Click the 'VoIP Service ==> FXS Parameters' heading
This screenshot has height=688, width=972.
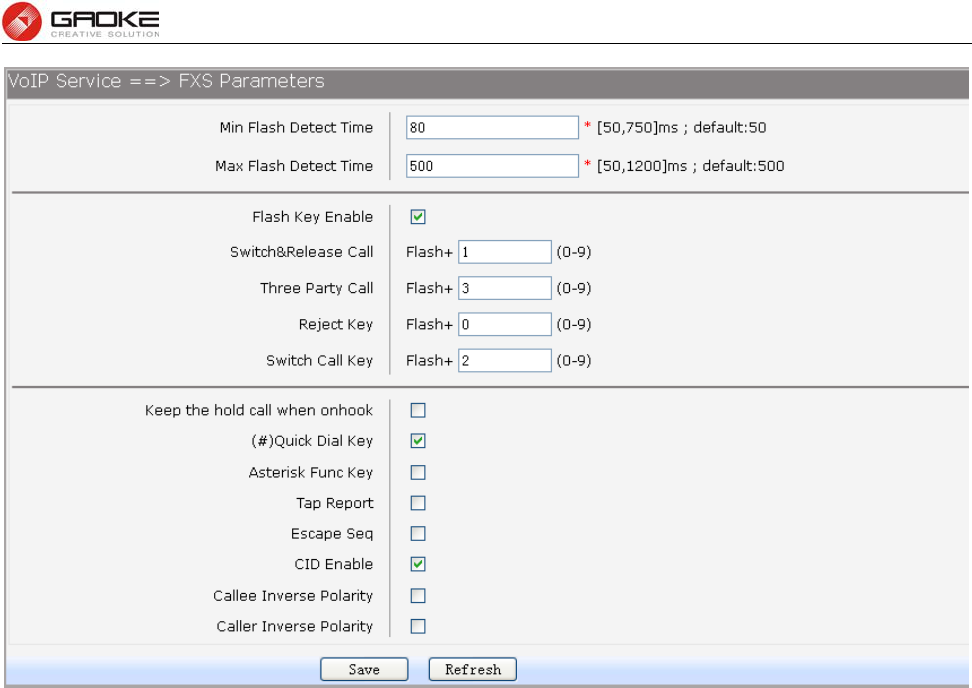click(166, 81)
